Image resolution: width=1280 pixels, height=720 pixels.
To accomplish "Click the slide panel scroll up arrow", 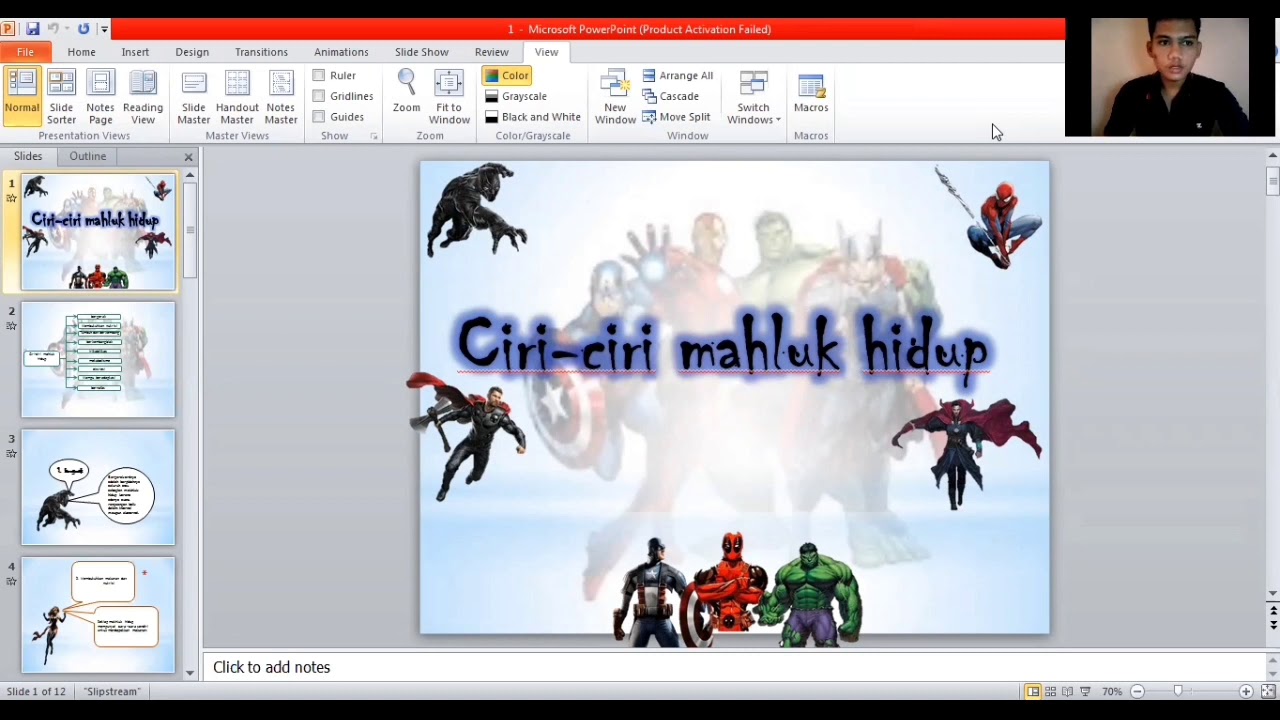I will pyautogui.click(x=189, y=175).
